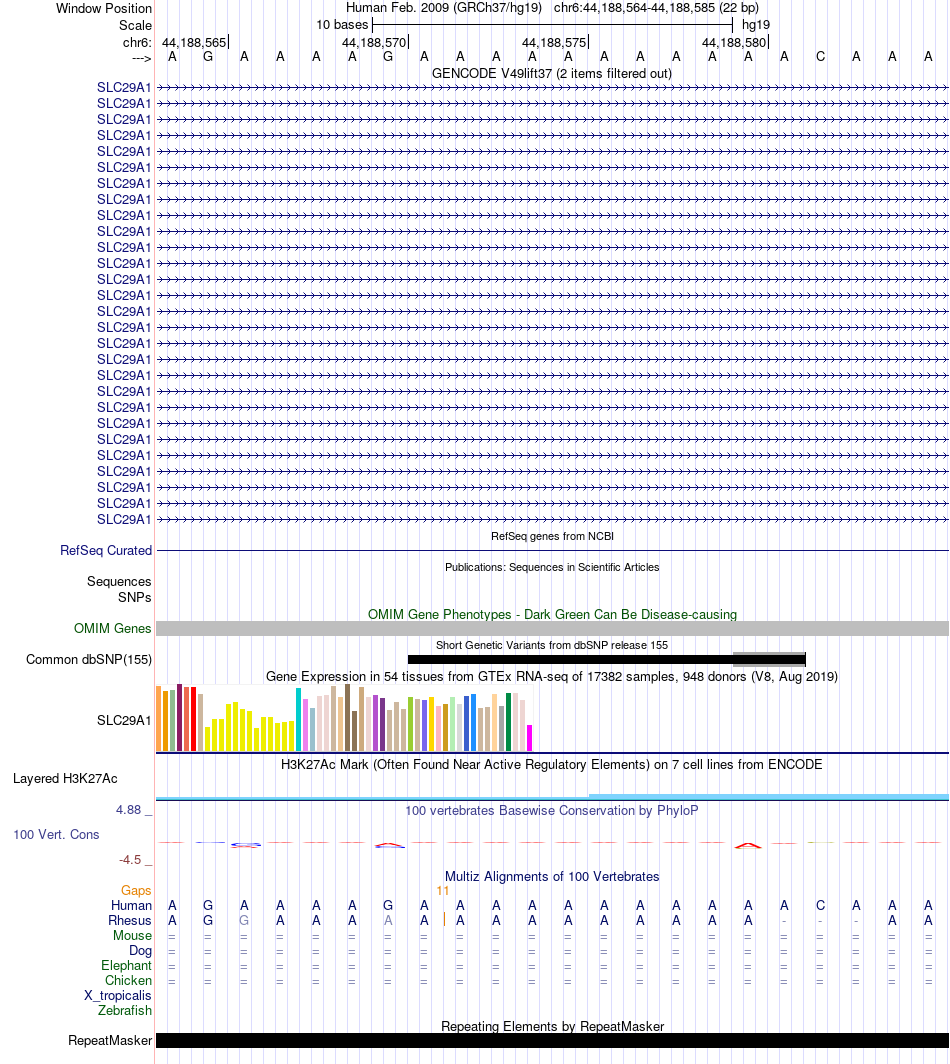The width and height of the screenshot is (950, 1064).
Task: Click the magenta last bar in GTEx chart
Action: (x=529, y=738)
